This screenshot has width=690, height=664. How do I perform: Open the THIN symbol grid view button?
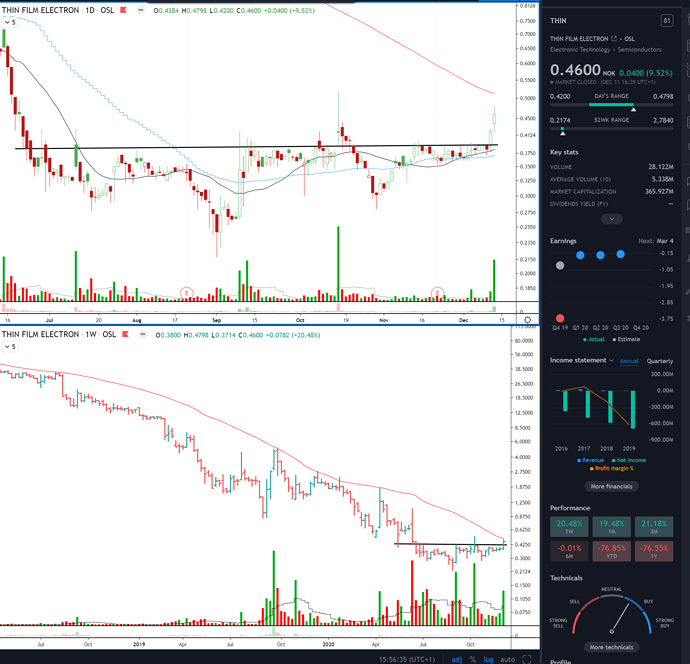coord(667,21)
